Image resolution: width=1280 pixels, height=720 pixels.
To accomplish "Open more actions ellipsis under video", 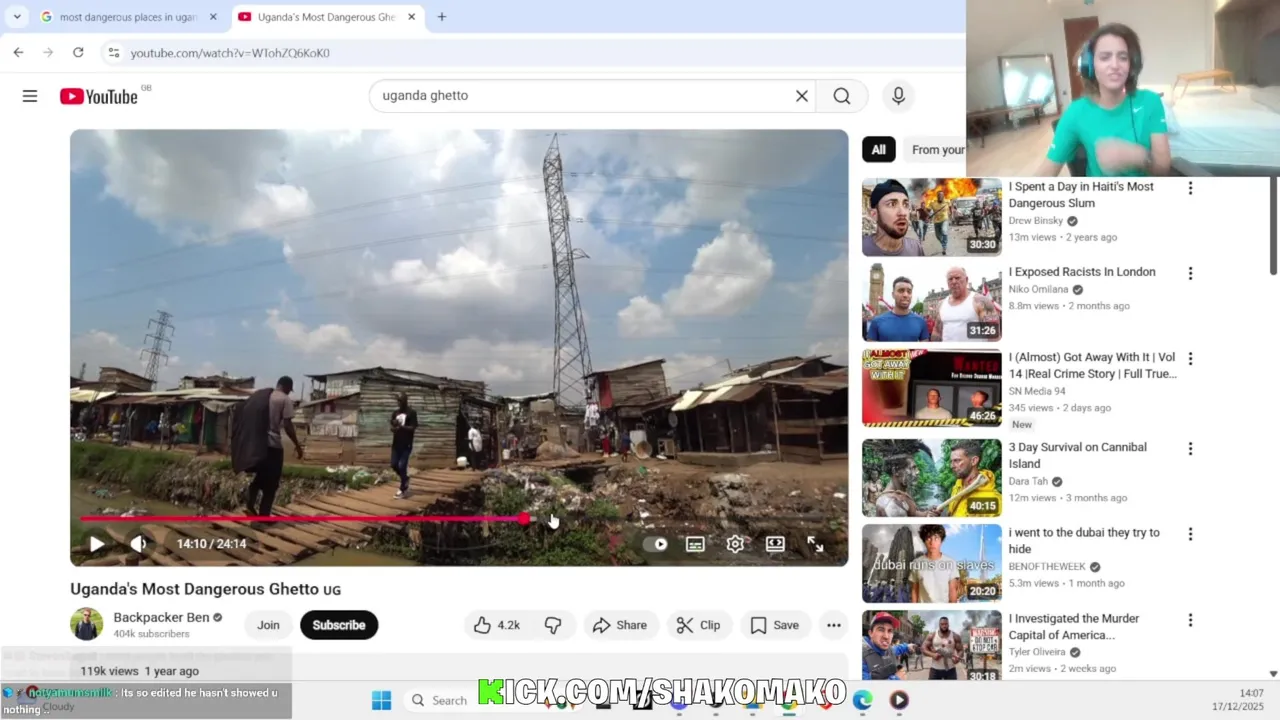I will [x=833, y=625].
